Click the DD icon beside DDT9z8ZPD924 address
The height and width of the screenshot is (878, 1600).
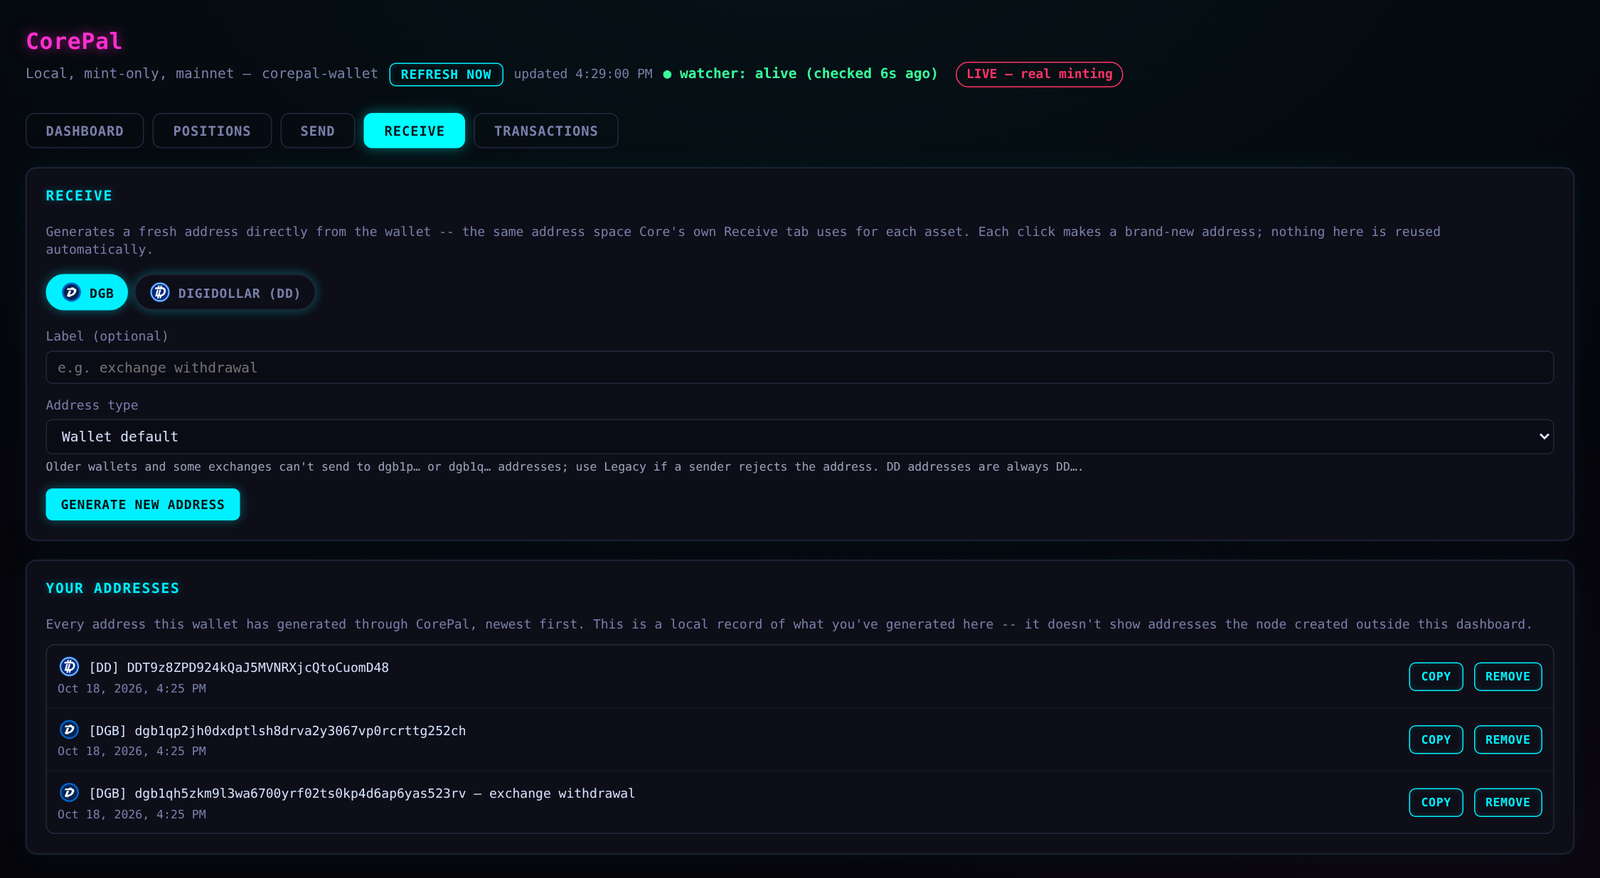click(x=69, y=666)
